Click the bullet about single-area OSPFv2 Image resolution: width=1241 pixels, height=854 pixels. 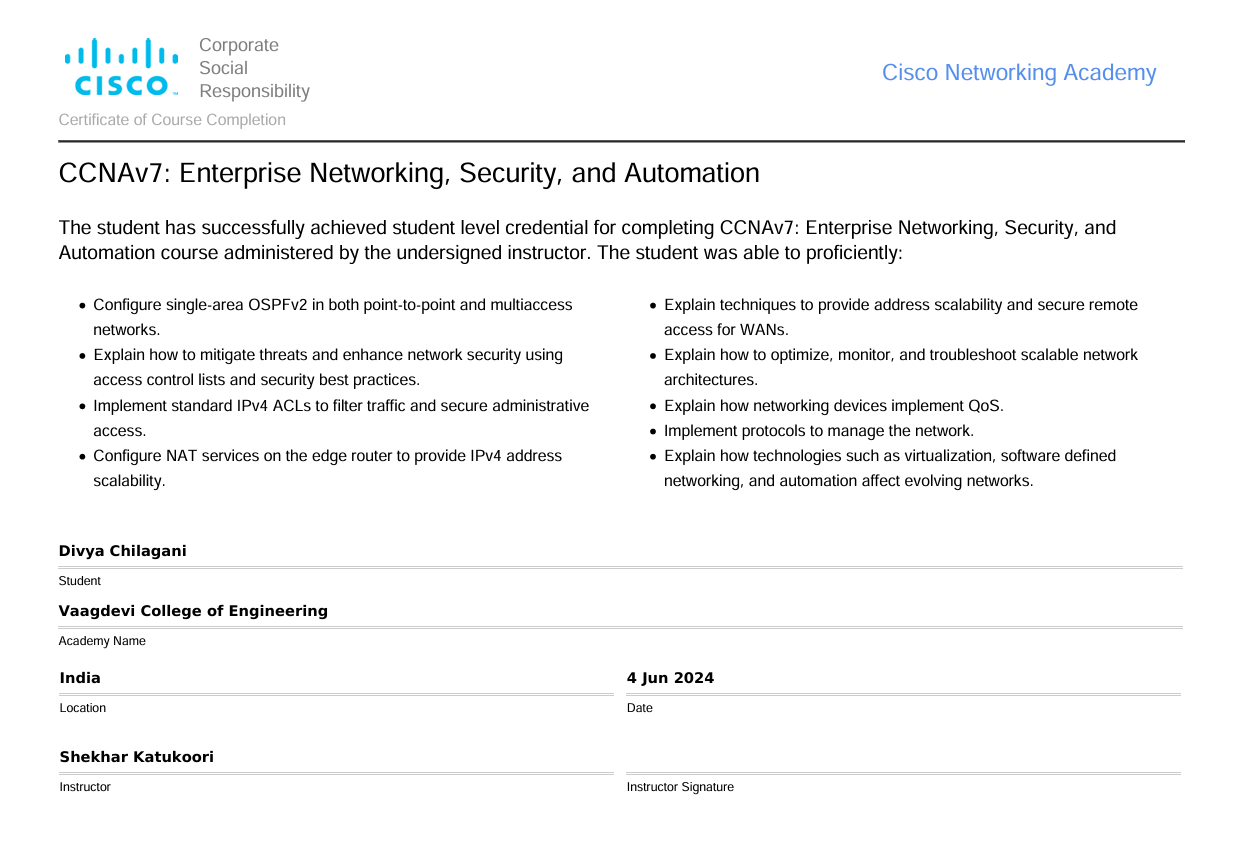pyautogui.click(x=333, y=317)
